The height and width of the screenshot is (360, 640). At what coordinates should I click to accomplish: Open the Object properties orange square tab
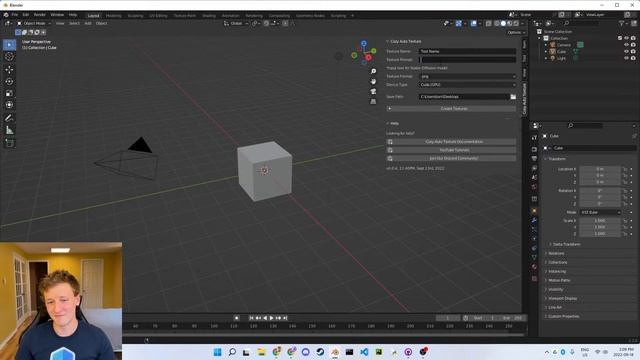tap(534, 211)
